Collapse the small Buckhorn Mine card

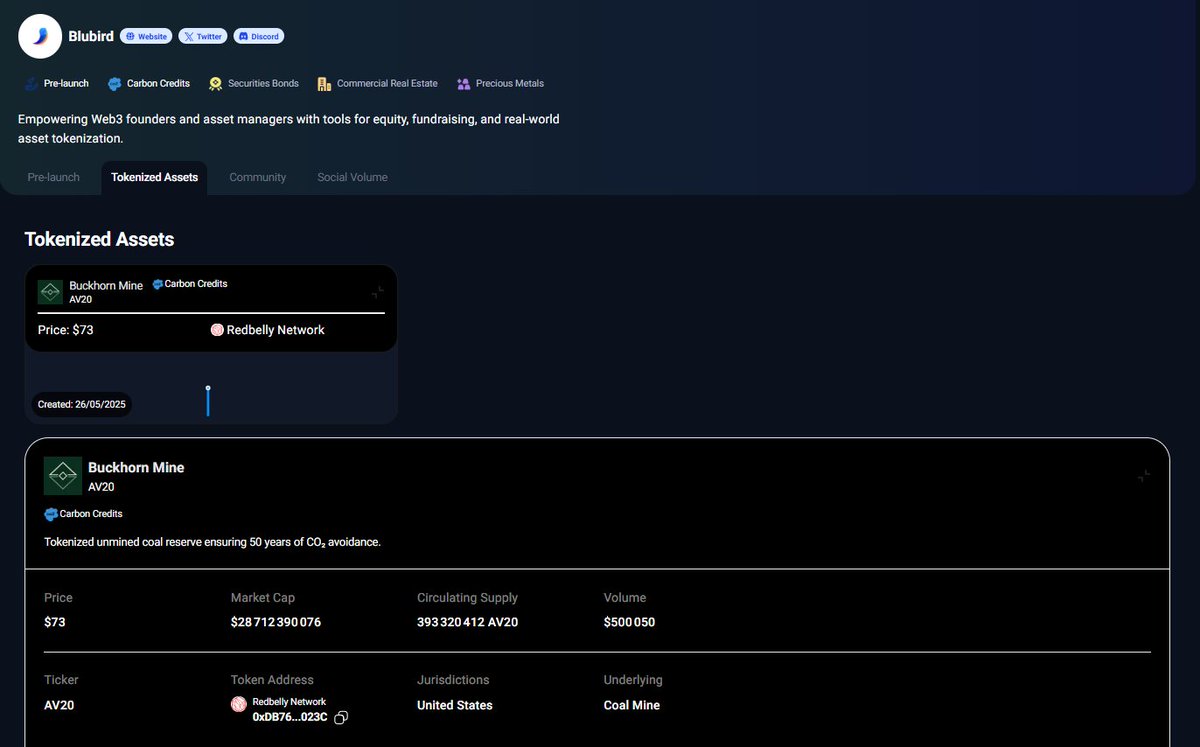click(378, 292)
